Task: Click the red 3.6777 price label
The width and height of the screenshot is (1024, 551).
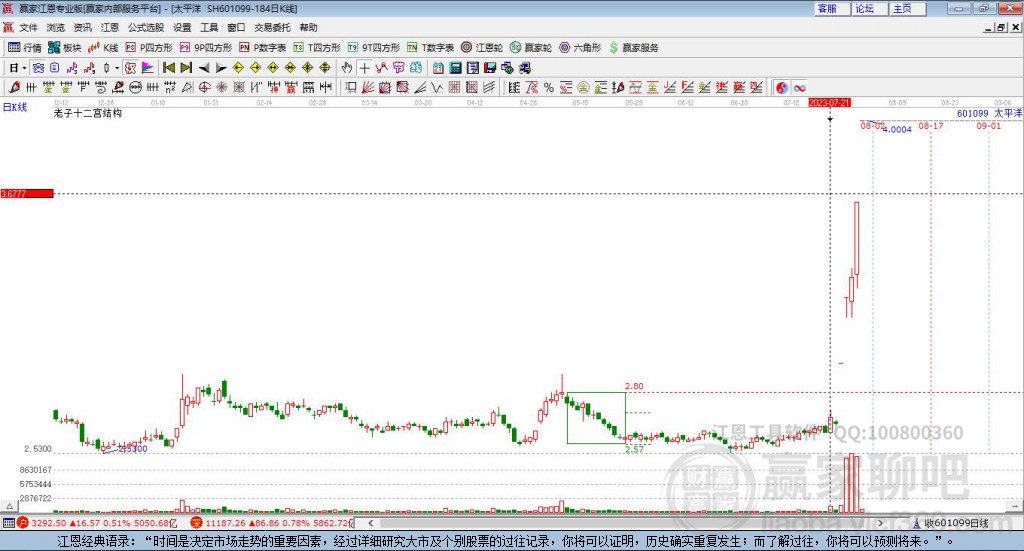Action: point(26,193)
